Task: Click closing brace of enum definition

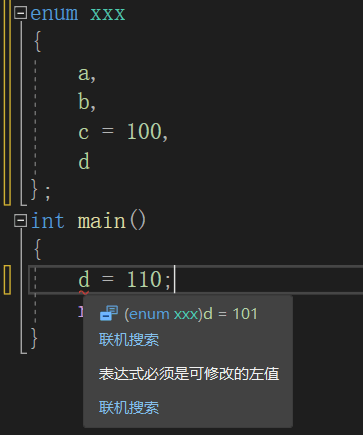Action: [x=34, y=189]
